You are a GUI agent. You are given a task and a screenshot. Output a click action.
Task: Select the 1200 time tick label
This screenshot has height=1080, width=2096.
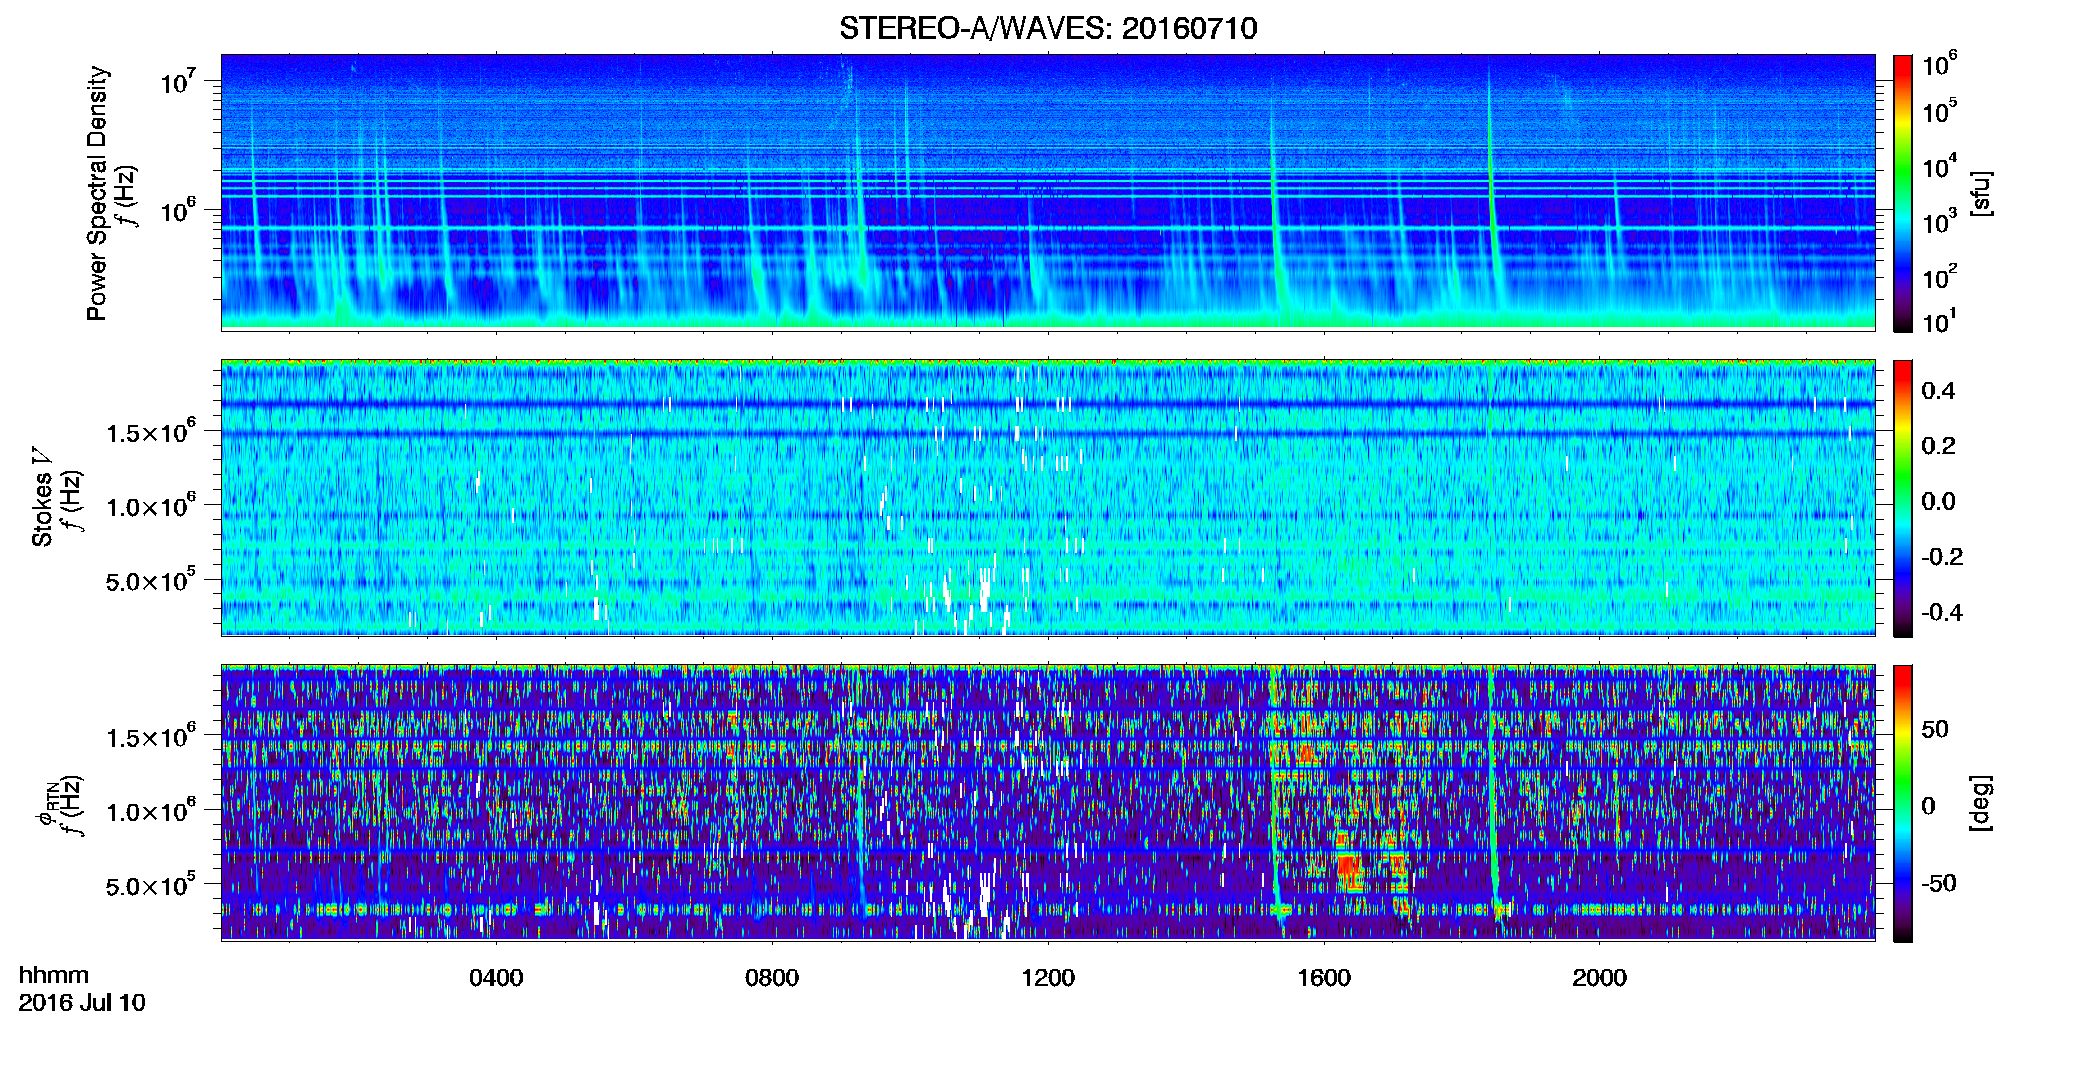point(1048,978)
